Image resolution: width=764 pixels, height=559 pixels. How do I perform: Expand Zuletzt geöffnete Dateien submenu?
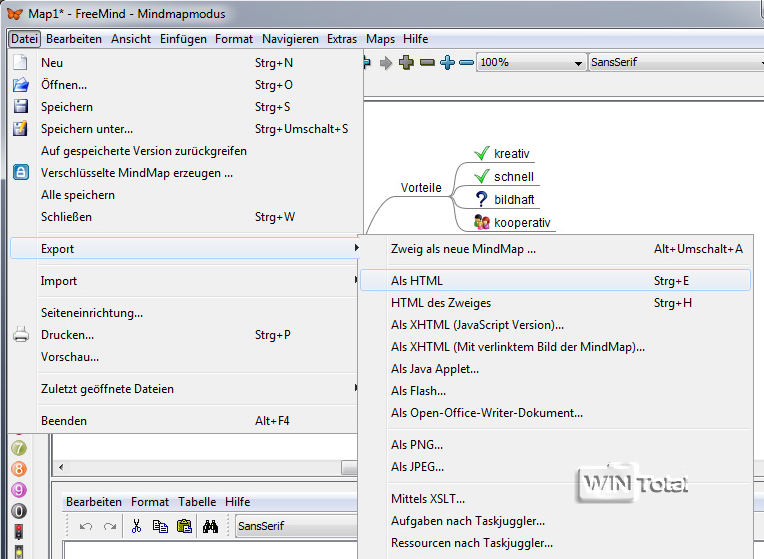(185, 389)
